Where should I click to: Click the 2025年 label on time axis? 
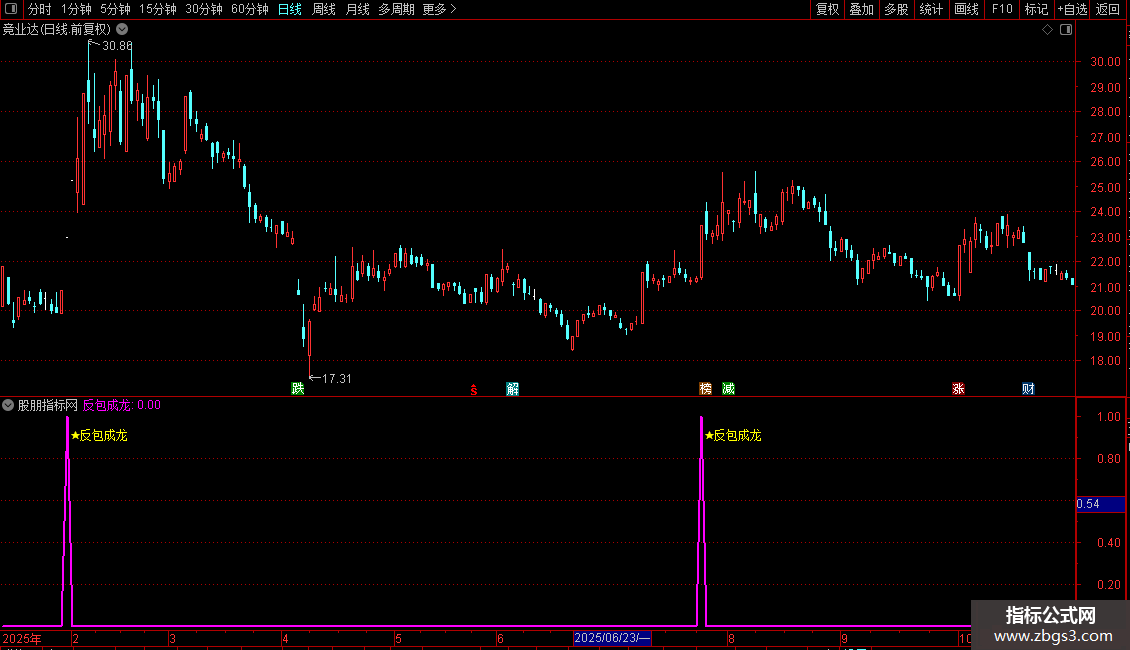[x=22, y=638]
